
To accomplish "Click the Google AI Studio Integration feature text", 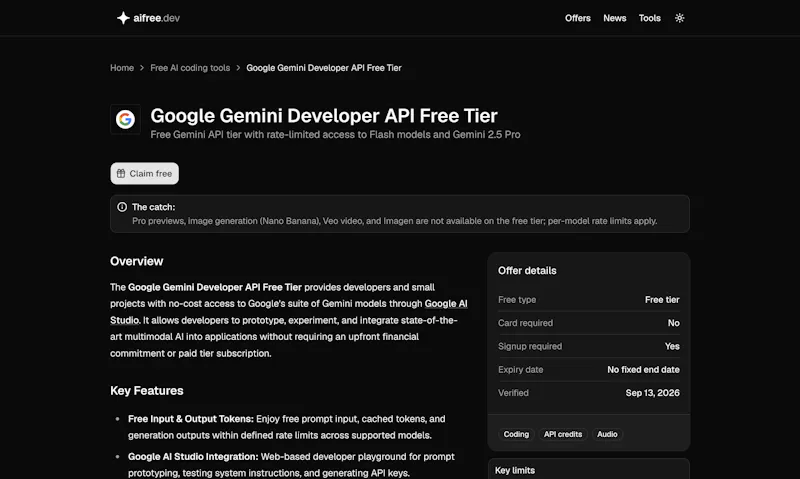I will 193,457.
